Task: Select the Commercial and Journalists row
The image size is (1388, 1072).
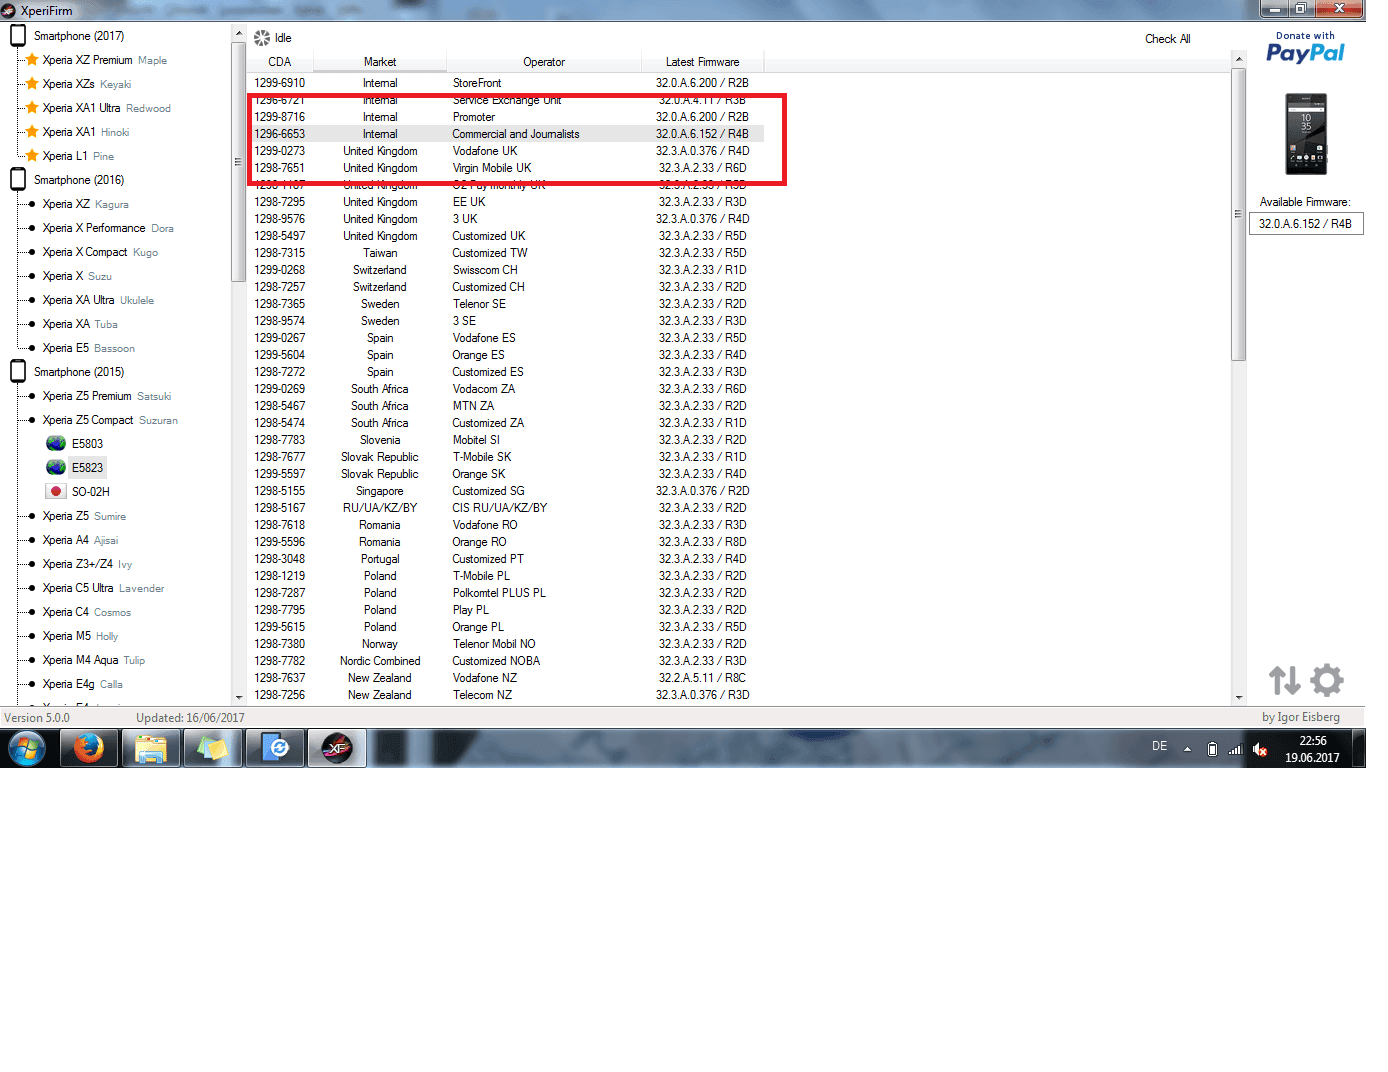Action: click(x=506, y=134)
